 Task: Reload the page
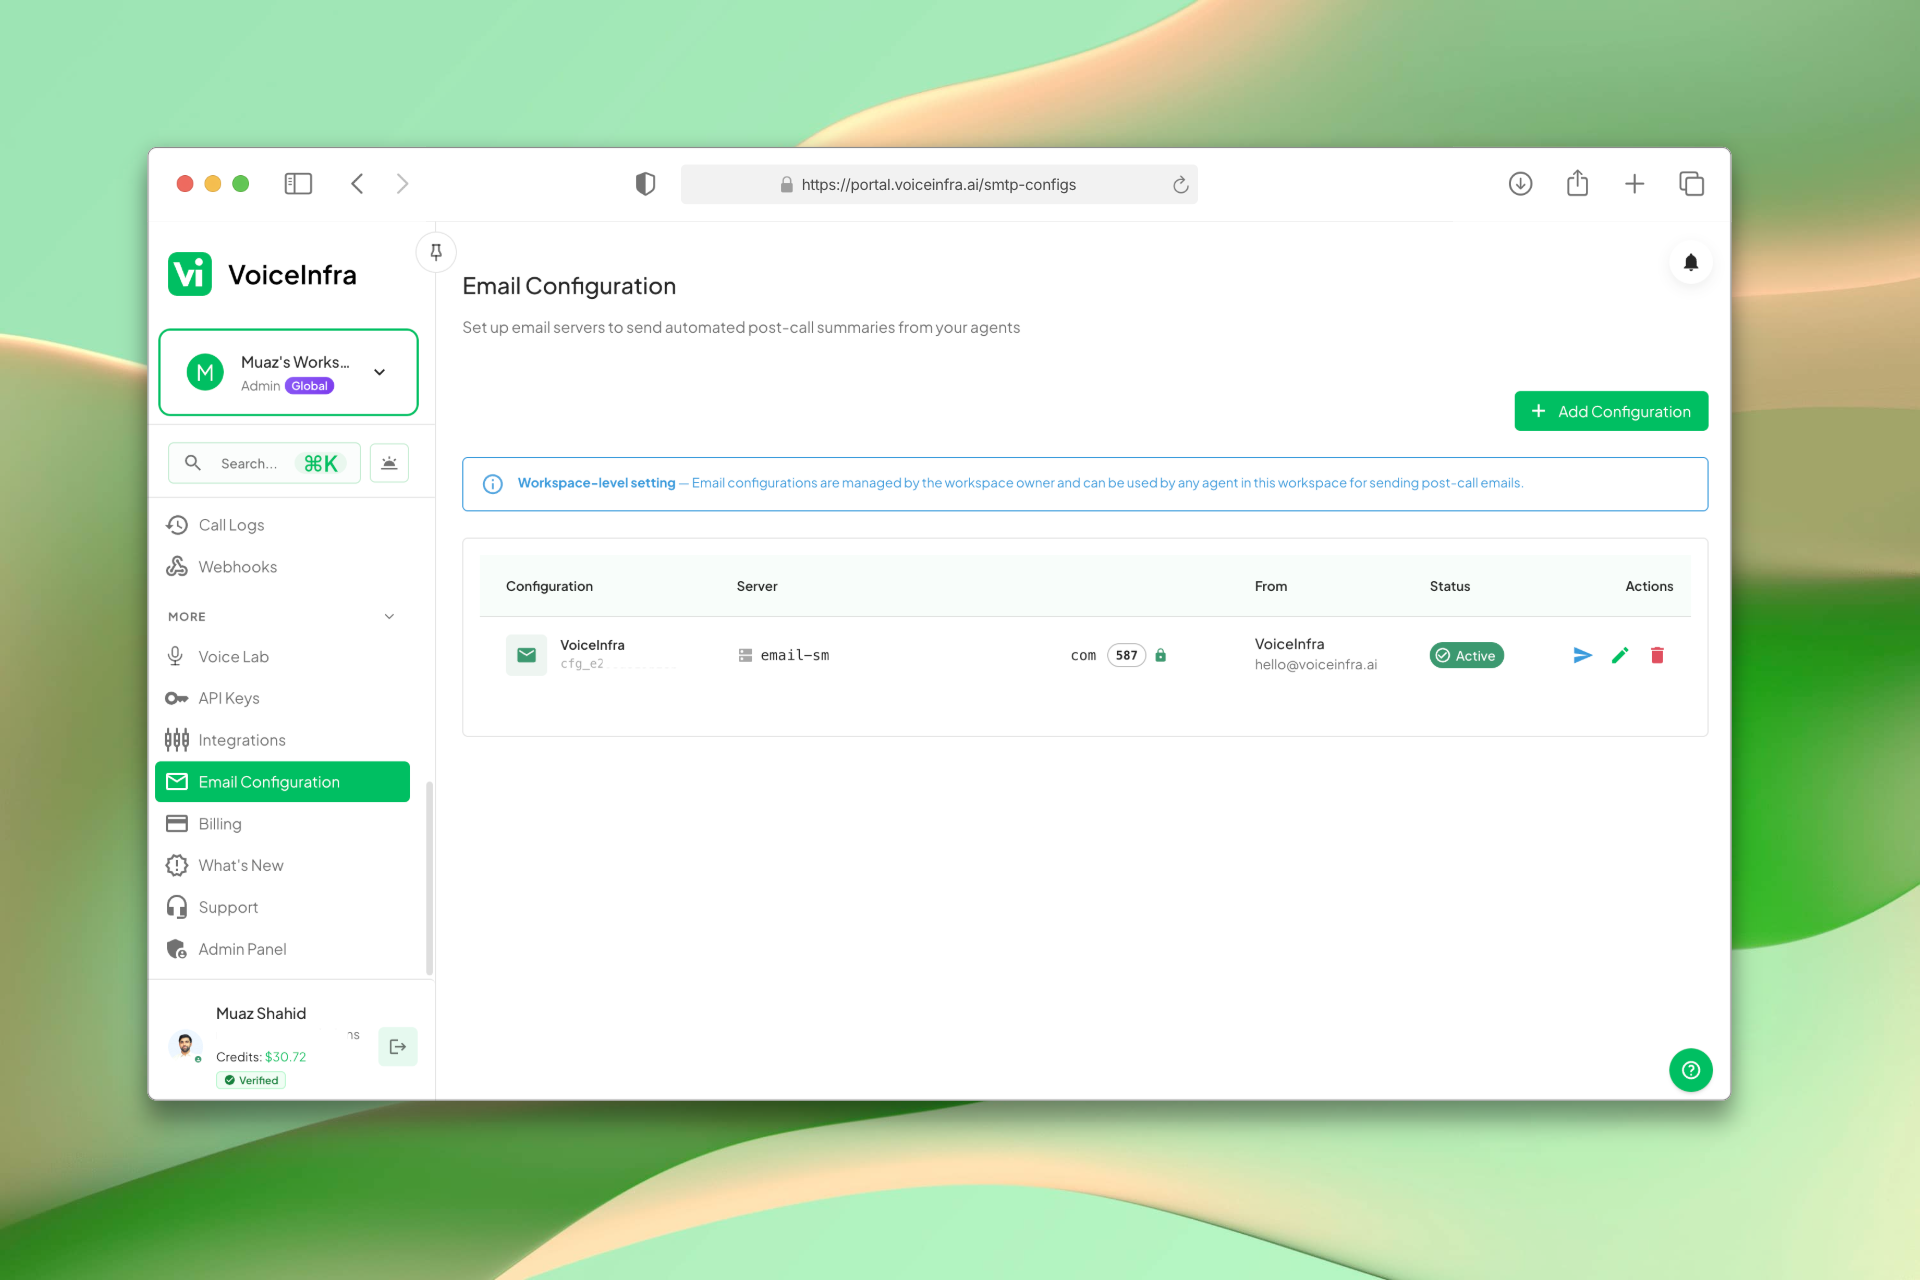click(1180, 185)
